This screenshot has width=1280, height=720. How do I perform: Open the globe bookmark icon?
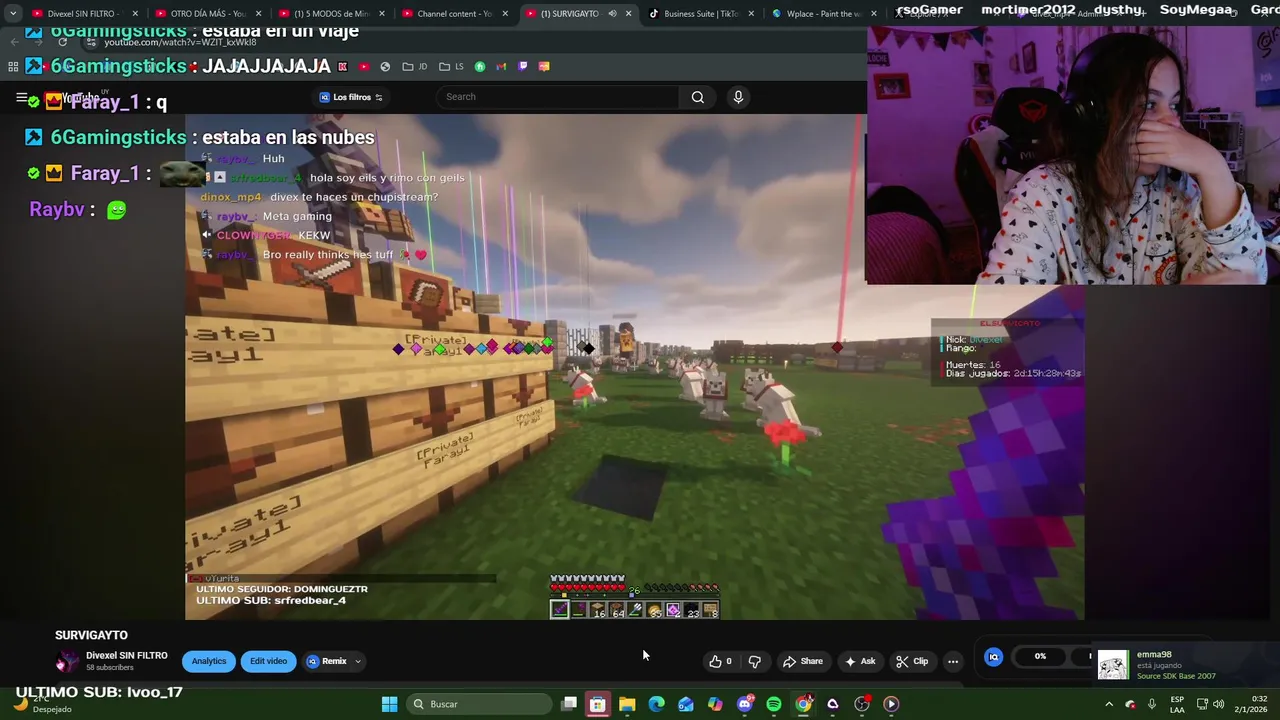coord(385,66)
